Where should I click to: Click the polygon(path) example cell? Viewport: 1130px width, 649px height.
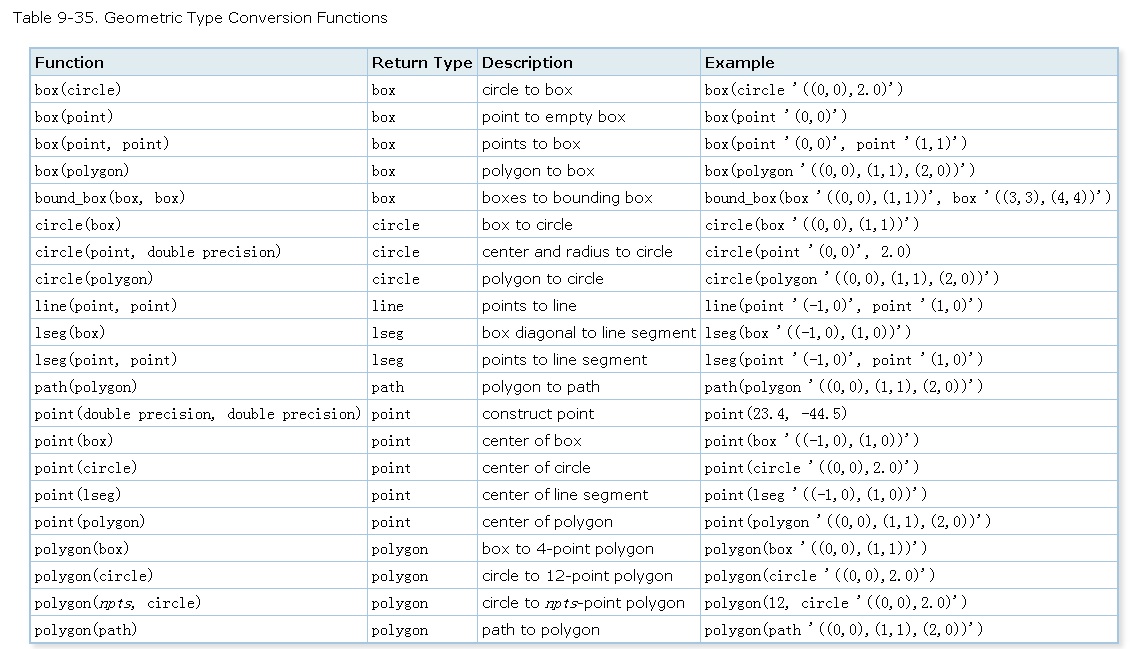[843, 630]
